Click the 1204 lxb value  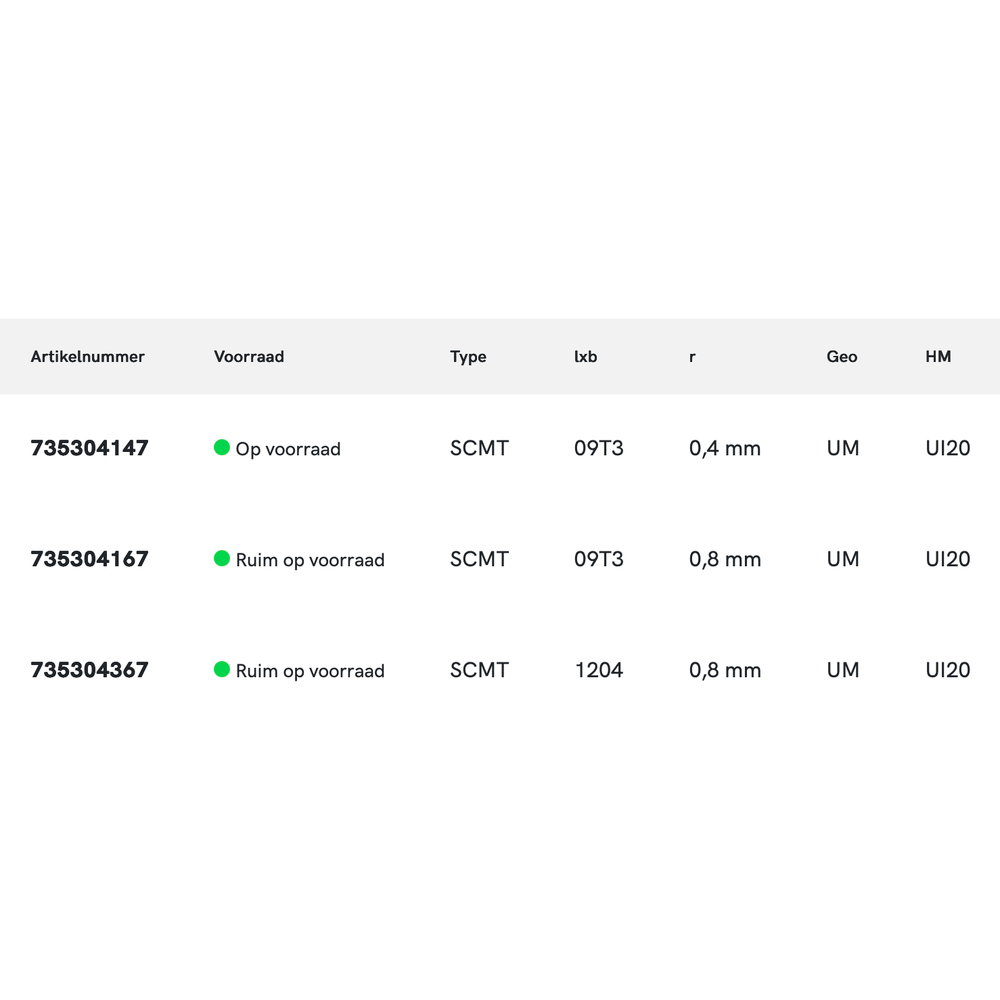coord(599,670)
